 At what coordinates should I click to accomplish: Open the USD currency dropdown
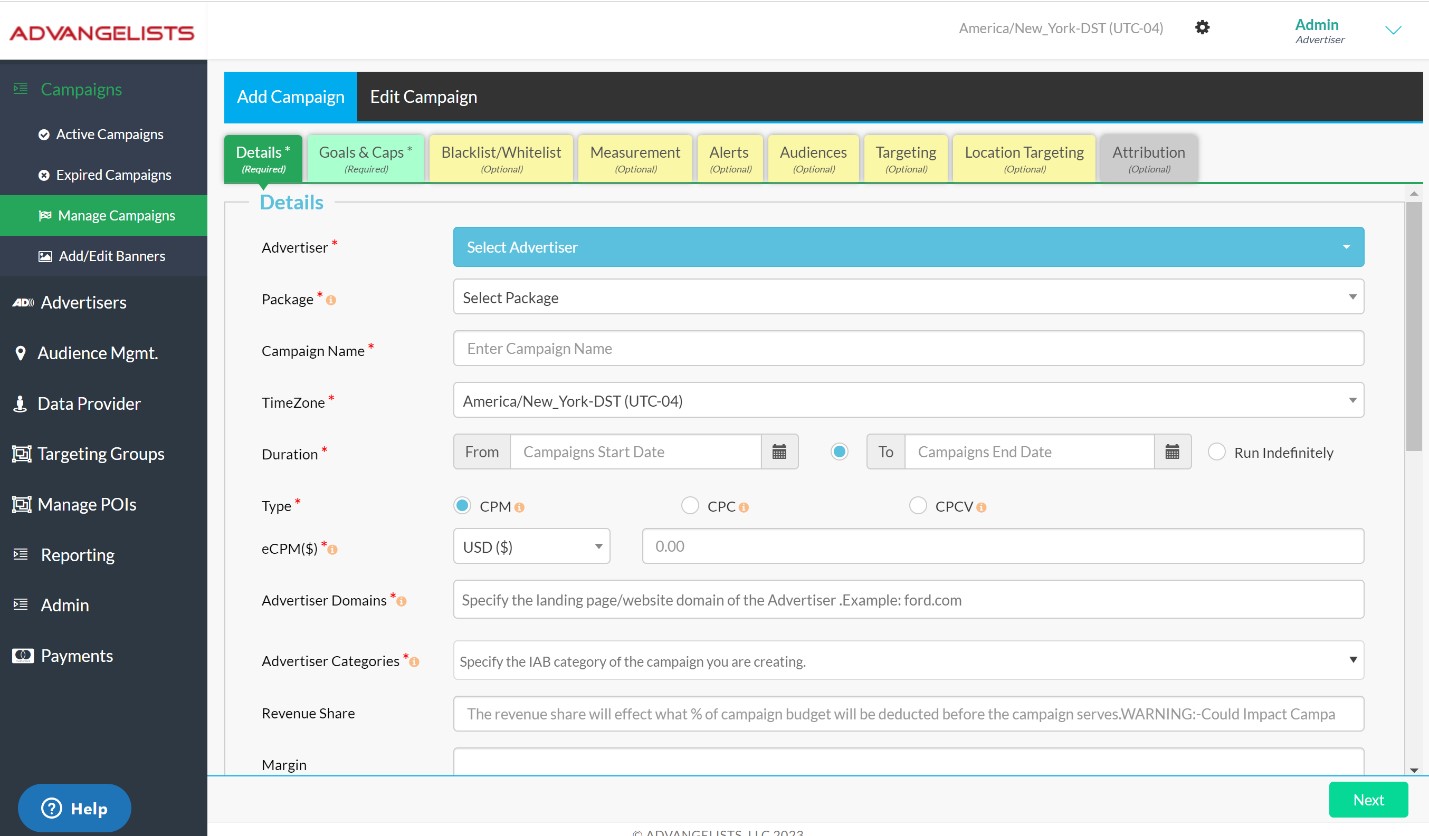531,547
